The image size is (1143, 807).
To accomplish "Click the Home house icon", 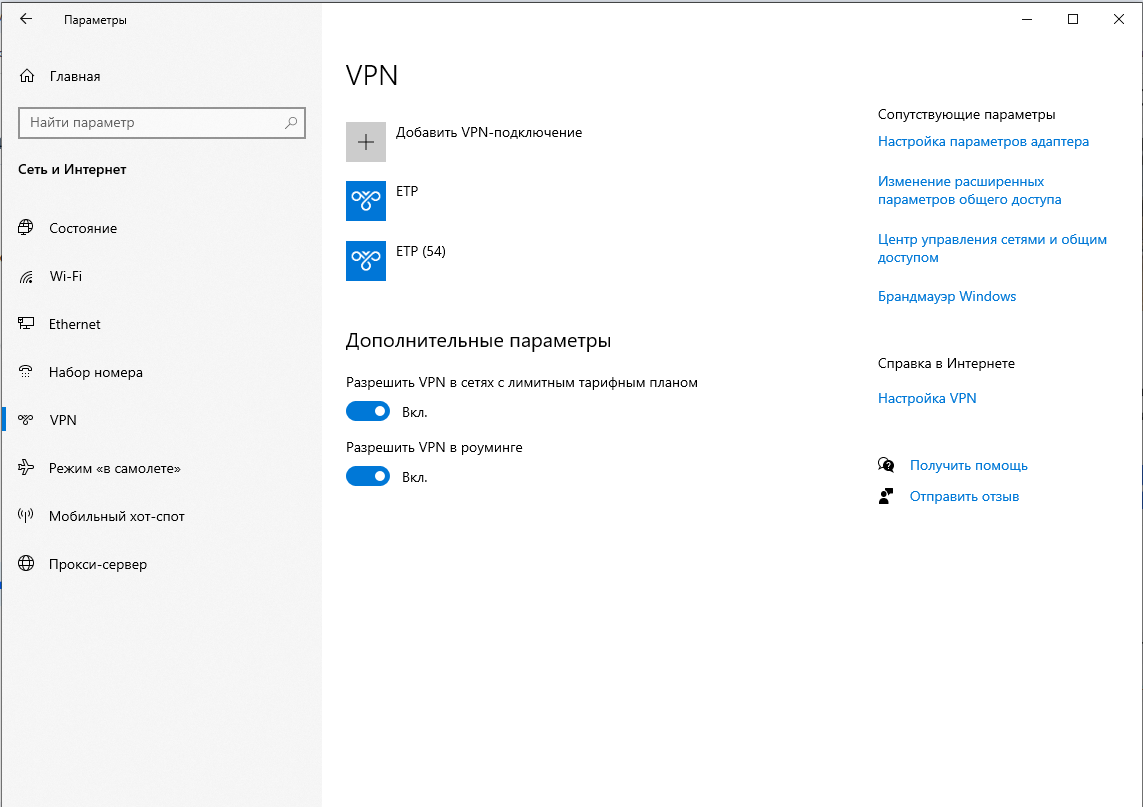I will [x=27, y=76].
